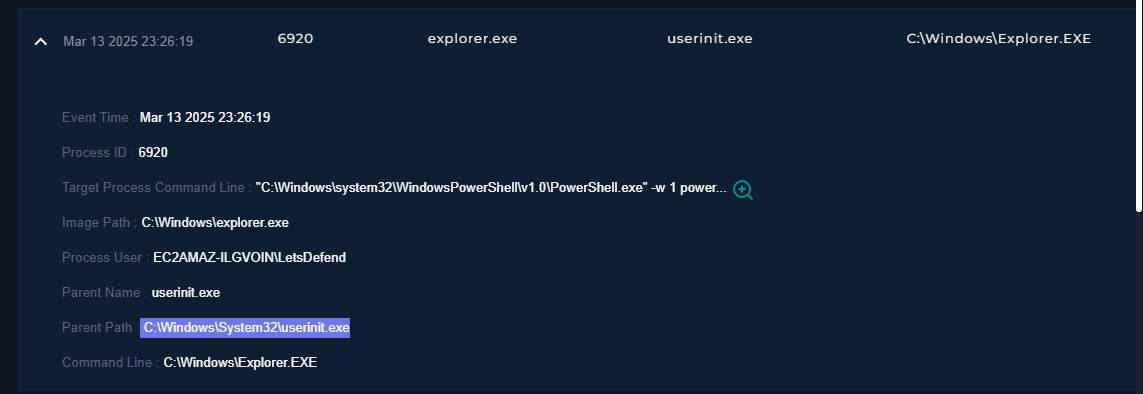
Task: Click process ID 6920 in the row header
Action: click(x=295, y=39)
